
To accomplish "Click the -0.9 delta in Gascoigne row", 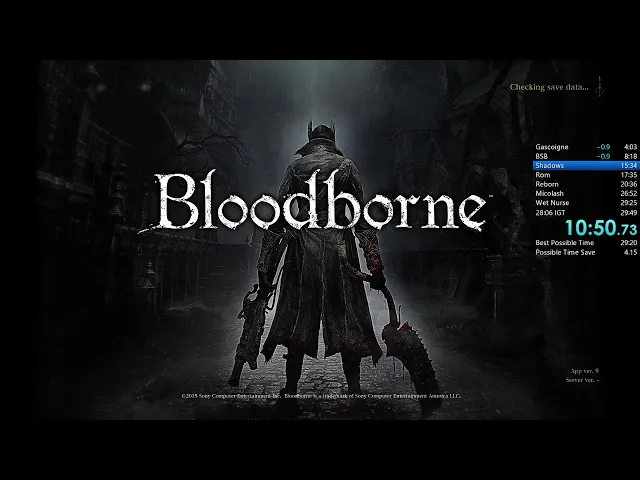I will (x=603, y=147).
